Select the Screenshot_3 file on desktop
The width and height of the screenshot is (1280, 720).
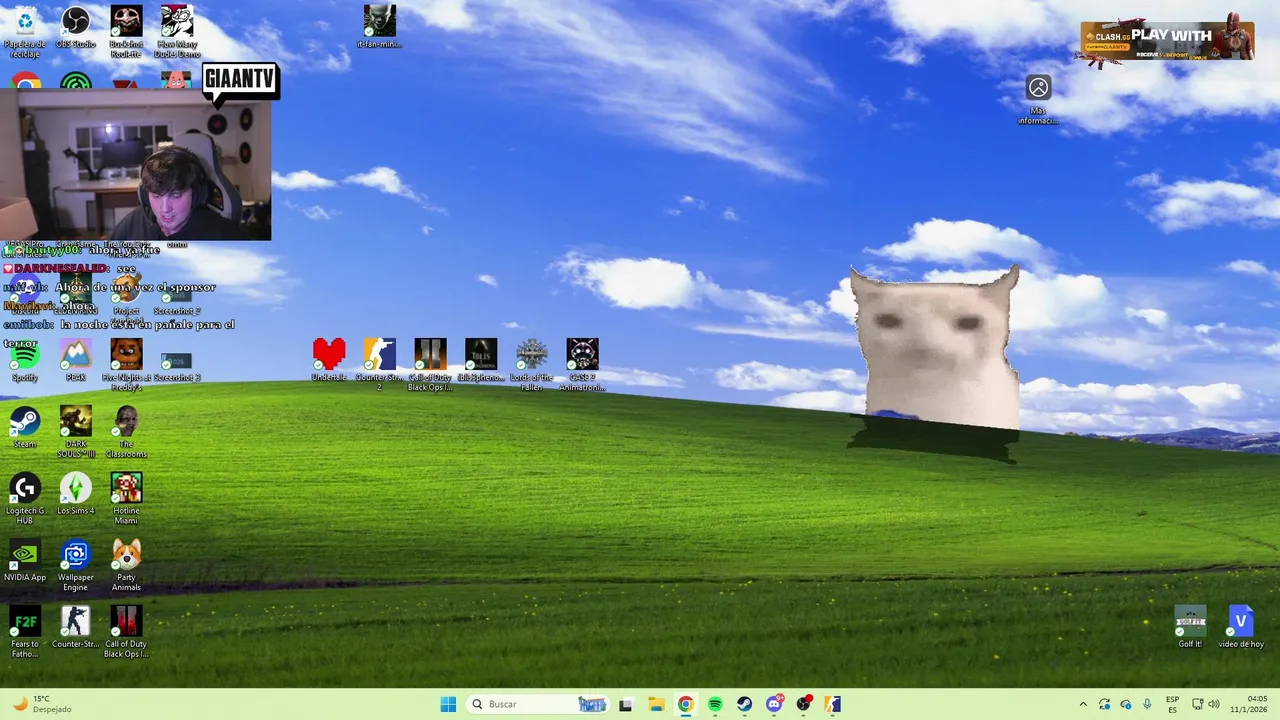pos(177,365)
